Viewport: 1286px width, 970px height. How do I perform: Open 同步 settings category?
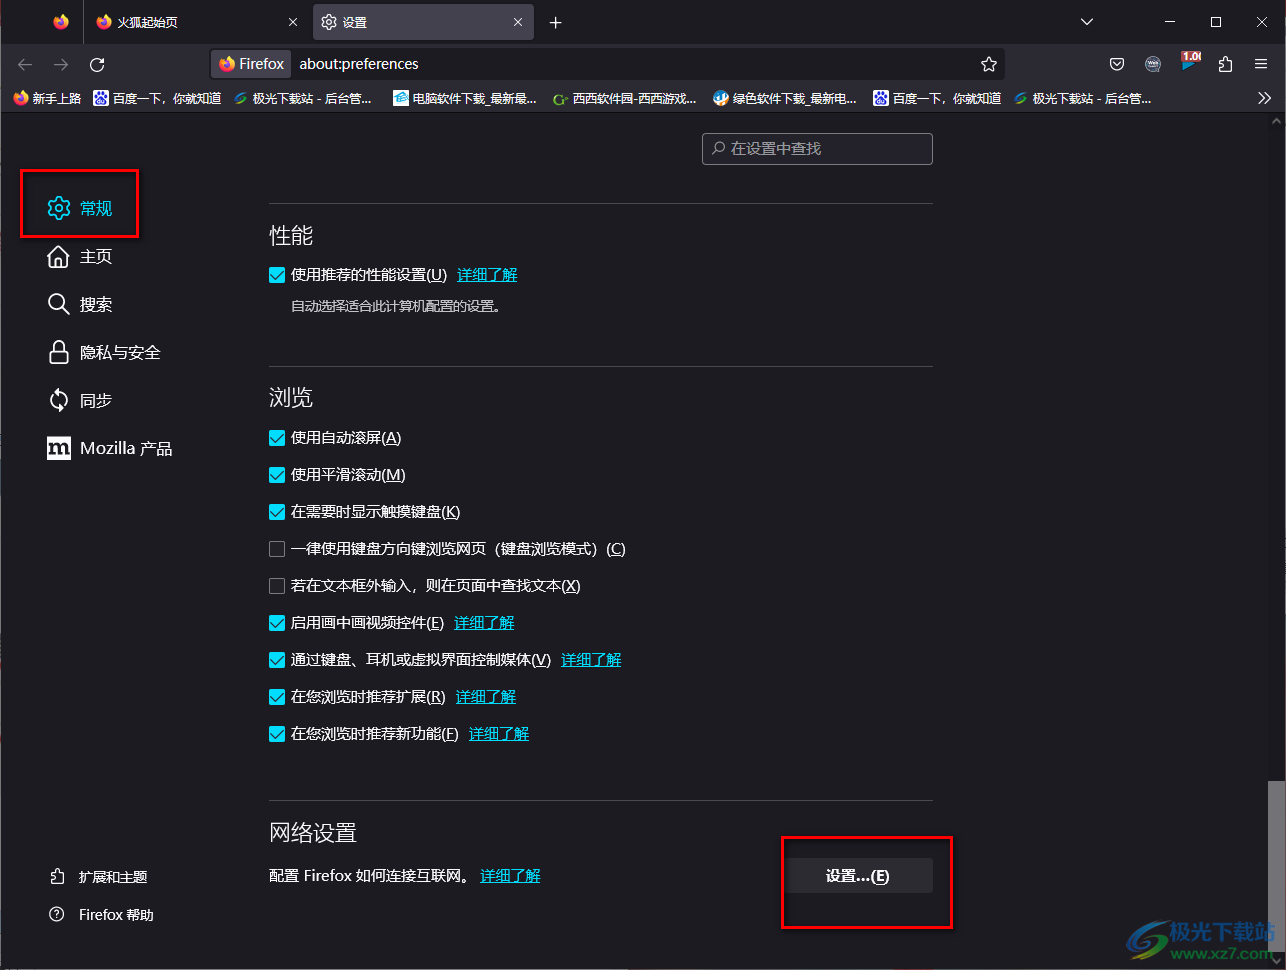pos(80,400)
